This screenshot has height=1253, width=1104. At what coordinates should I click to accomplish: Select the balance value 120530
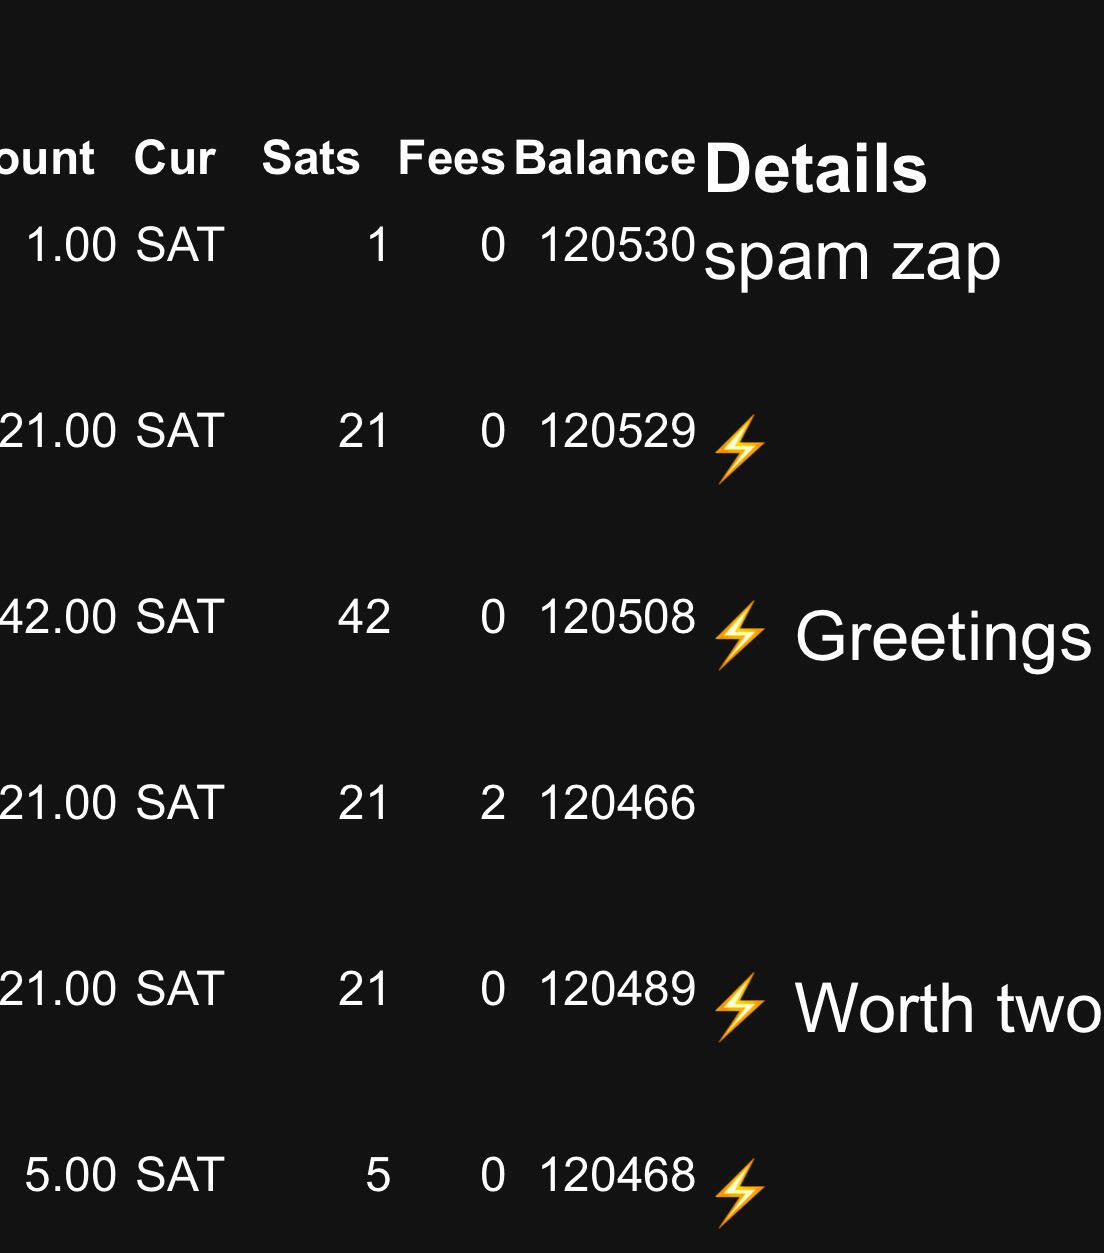tap(617, 245)
